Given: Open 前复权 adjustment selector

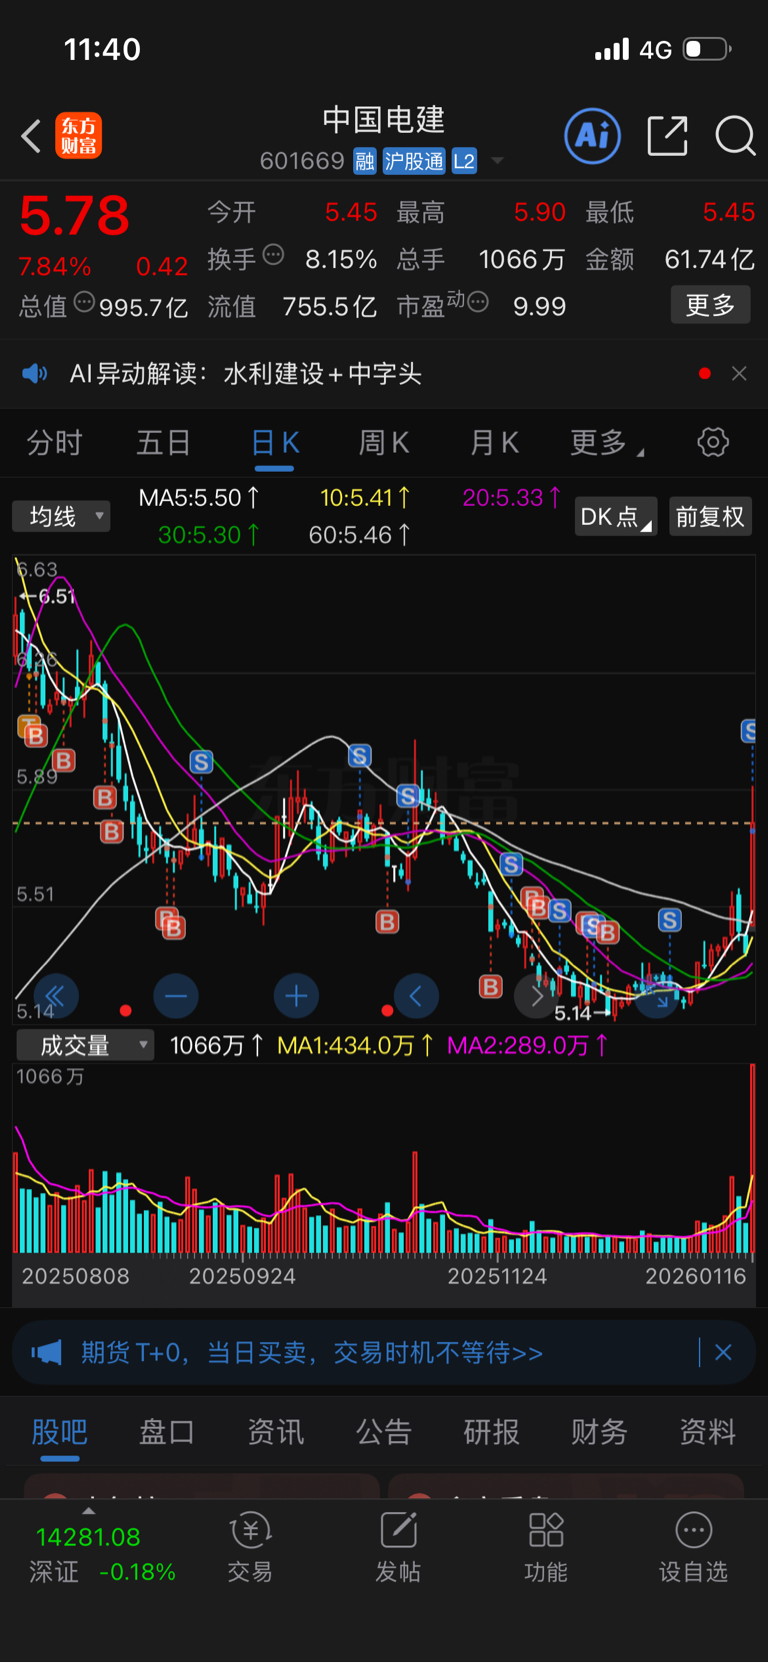Looking at the screenshot, I should 710,516.
